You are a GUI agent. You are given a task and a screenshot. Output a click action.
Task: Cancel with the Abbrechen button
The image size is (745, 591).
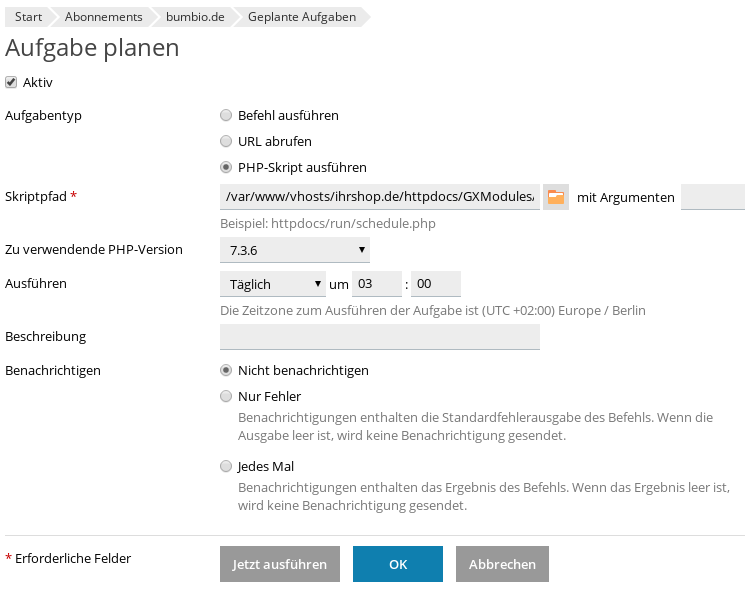502,564
